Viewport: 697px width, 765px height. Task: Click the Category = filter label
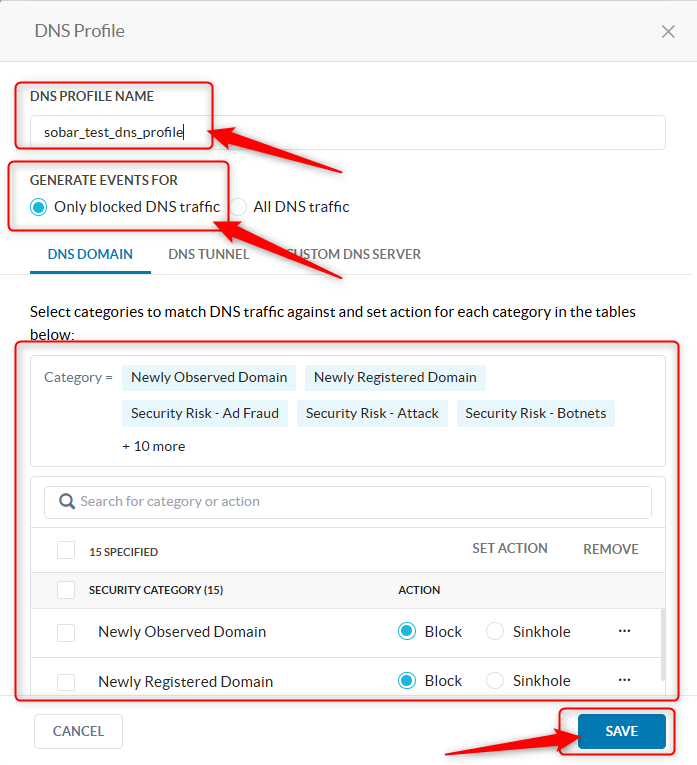78,378
